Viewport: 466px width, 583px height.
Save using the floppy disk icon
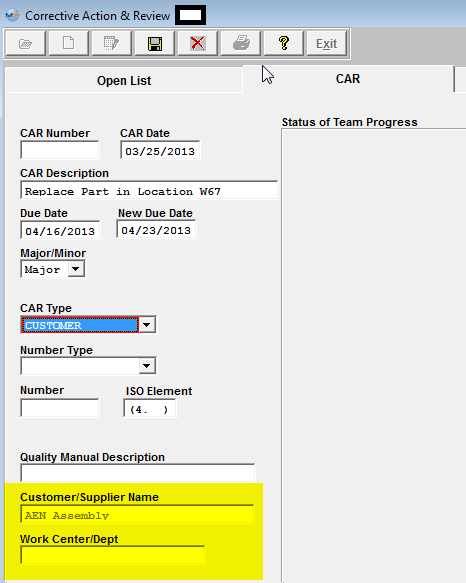pos(155,44)
